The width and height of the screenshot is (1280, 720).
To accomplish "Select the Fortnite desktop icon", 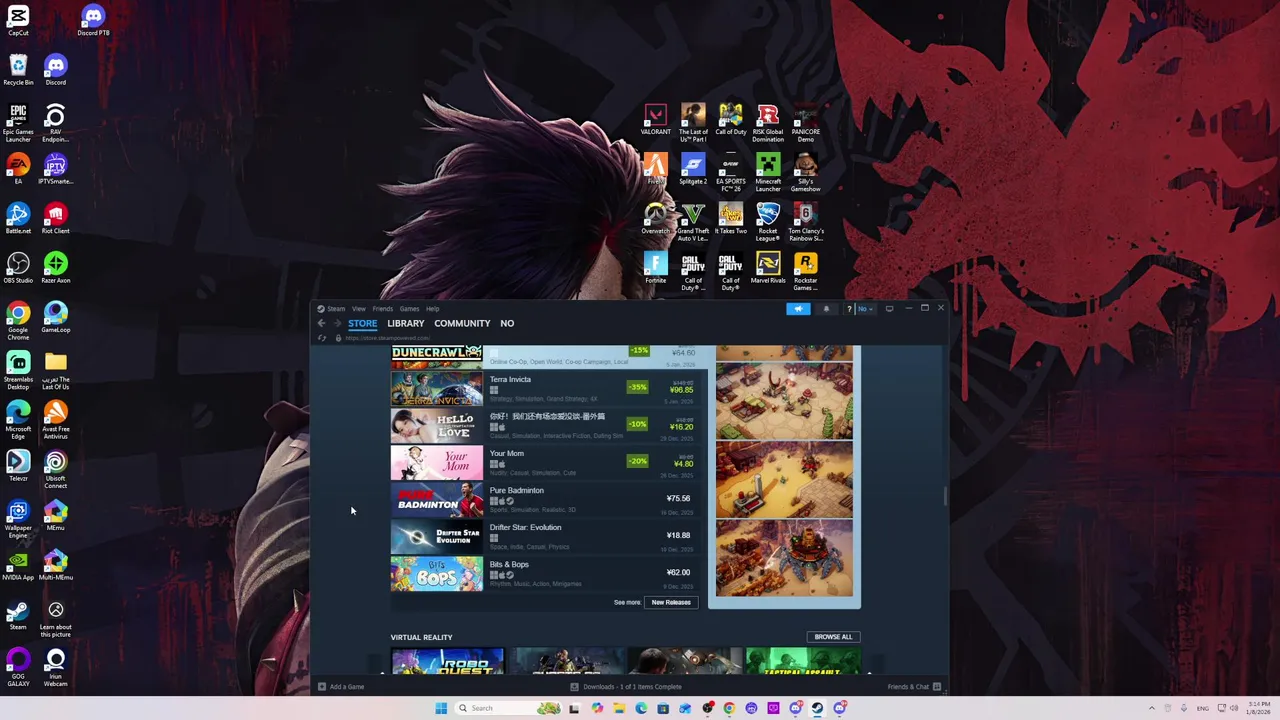I will coord(655,268).
